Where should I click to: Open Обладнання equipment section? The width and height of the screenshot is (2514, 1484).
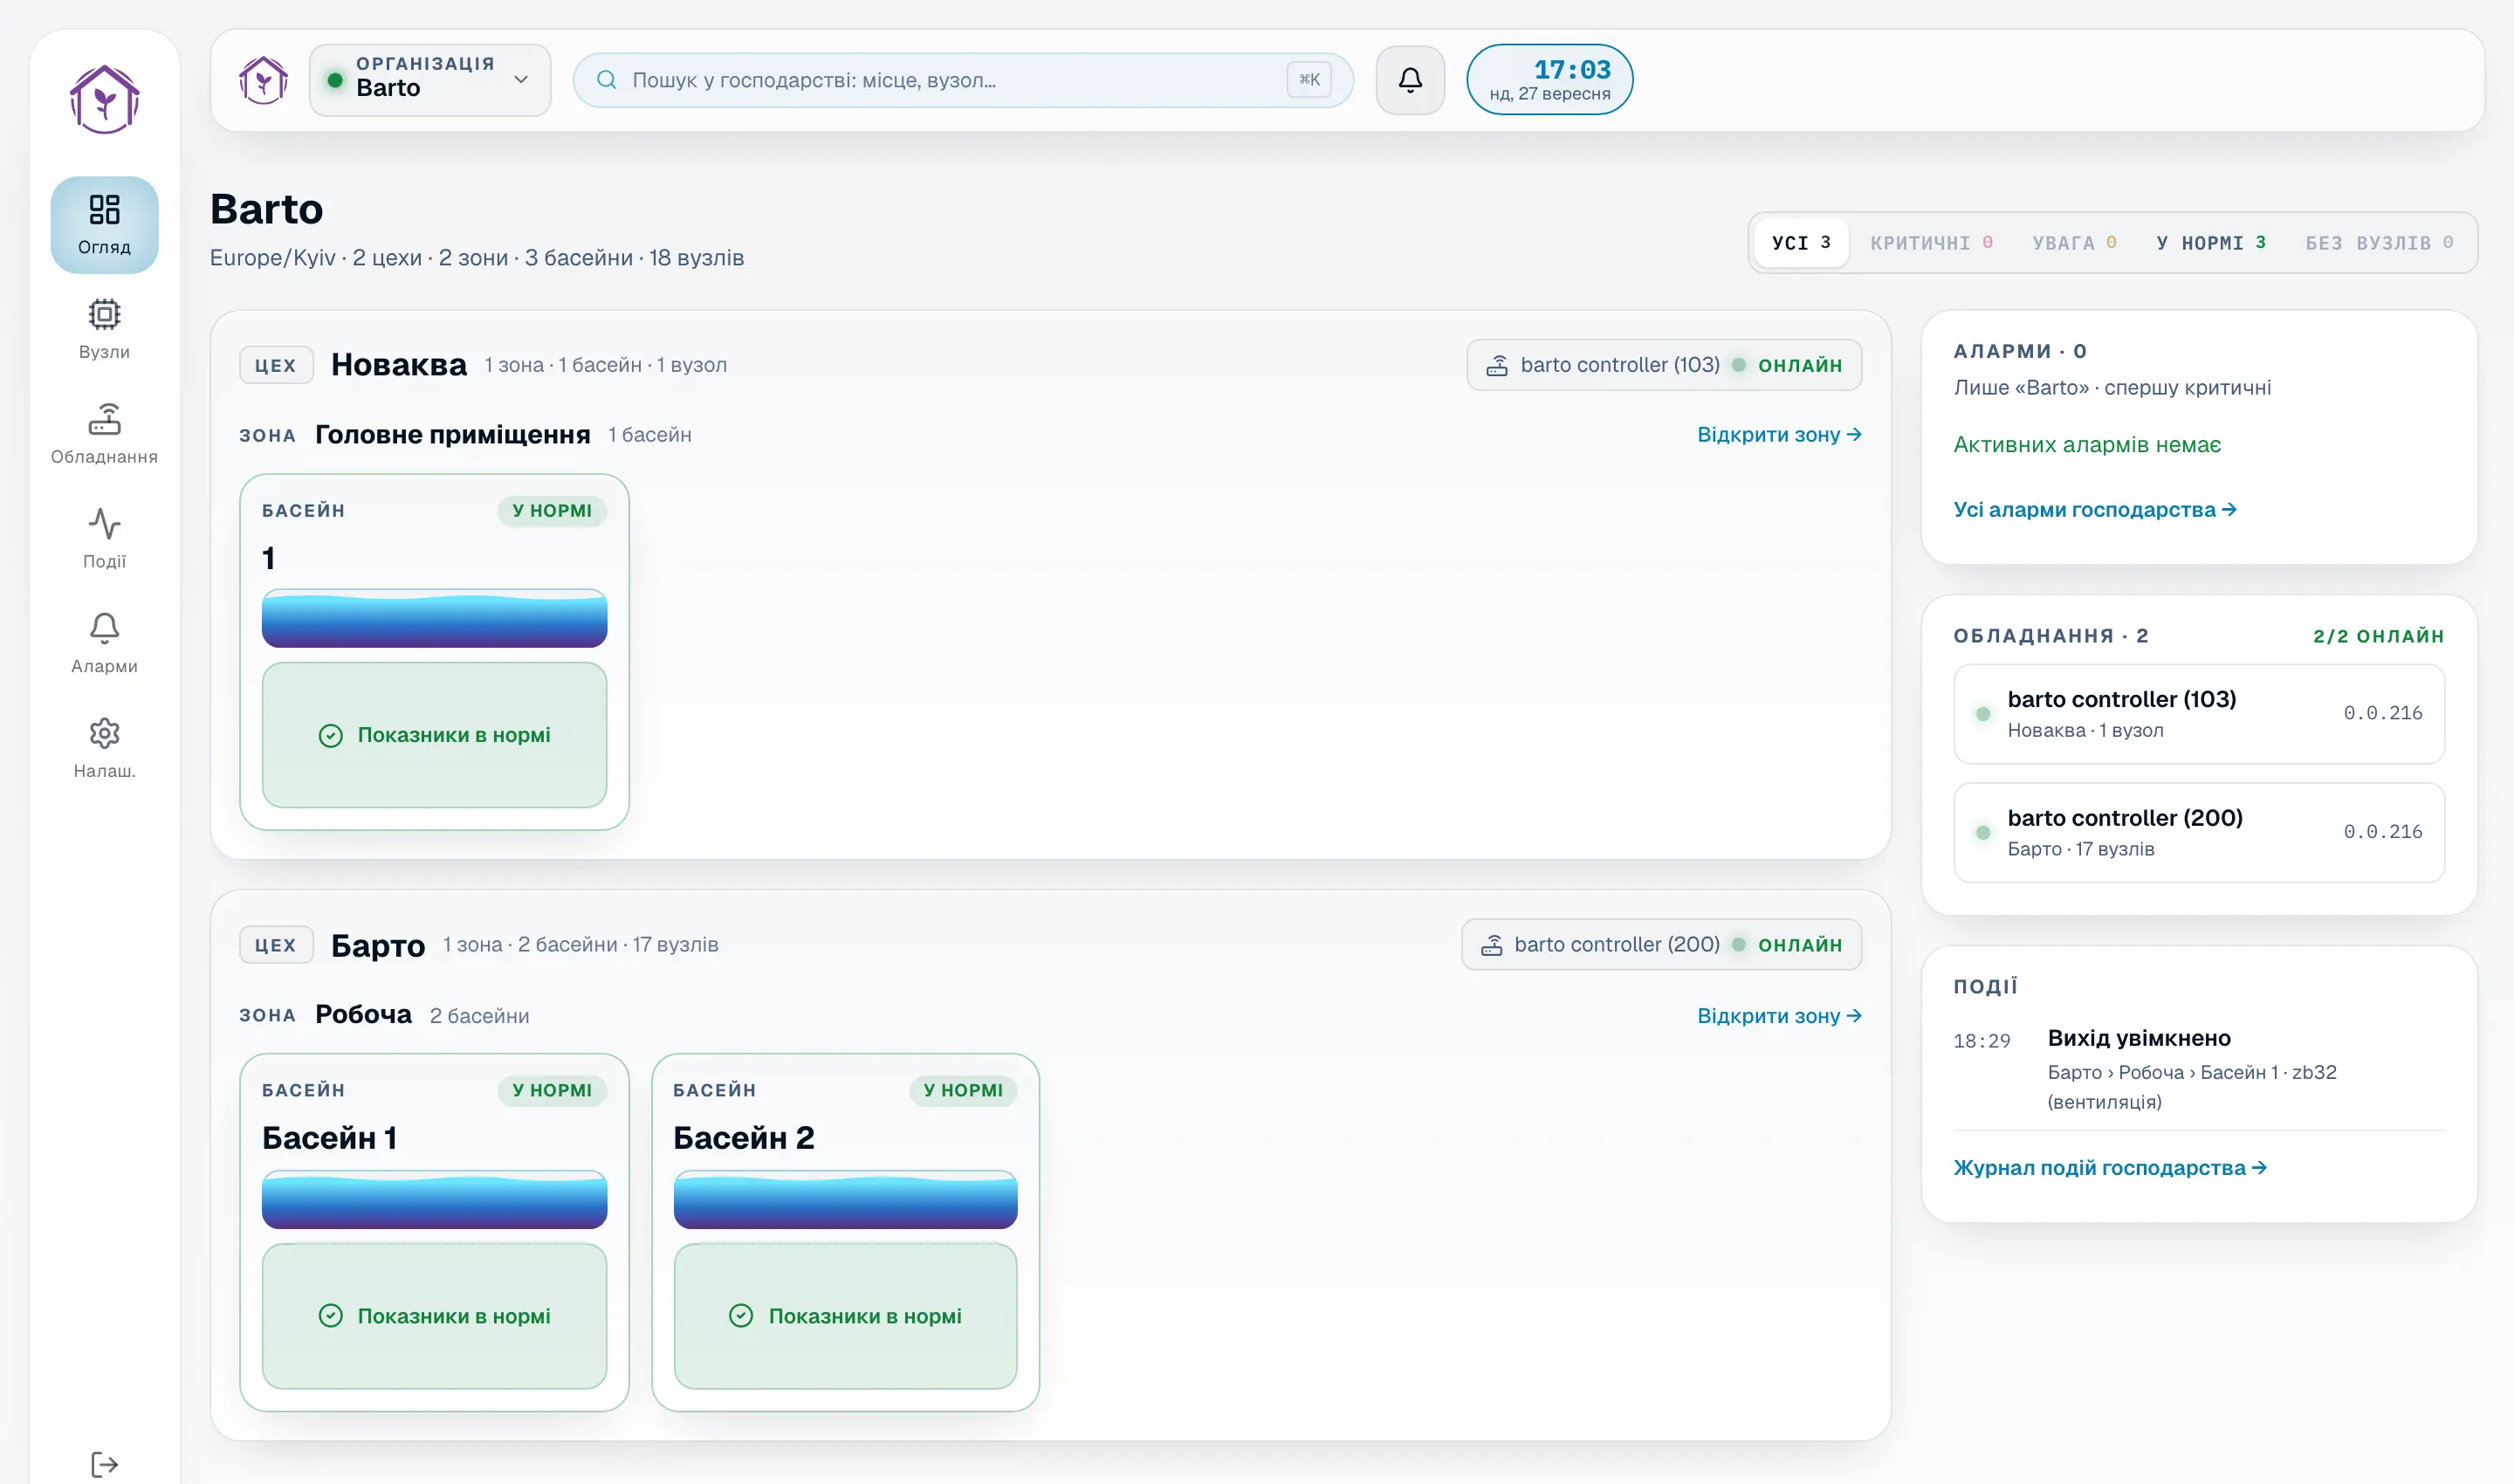point(104,434)
